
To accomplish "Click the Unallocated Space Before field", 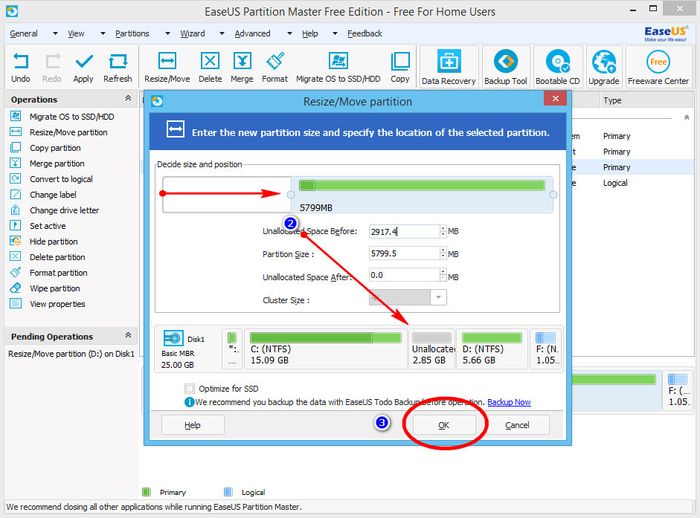I will [404, 231].
